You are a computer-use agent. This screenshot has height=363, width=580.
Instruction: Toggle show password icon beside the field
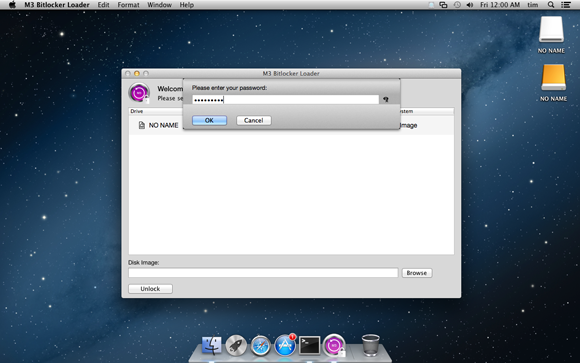pyautogui.click(x=386, y=100)
